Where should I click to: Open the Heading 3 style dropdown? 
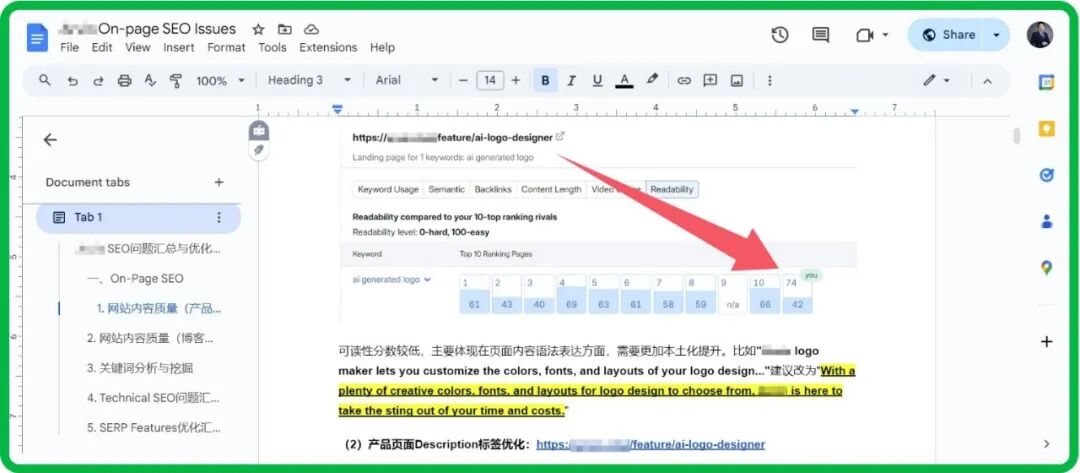309,81
